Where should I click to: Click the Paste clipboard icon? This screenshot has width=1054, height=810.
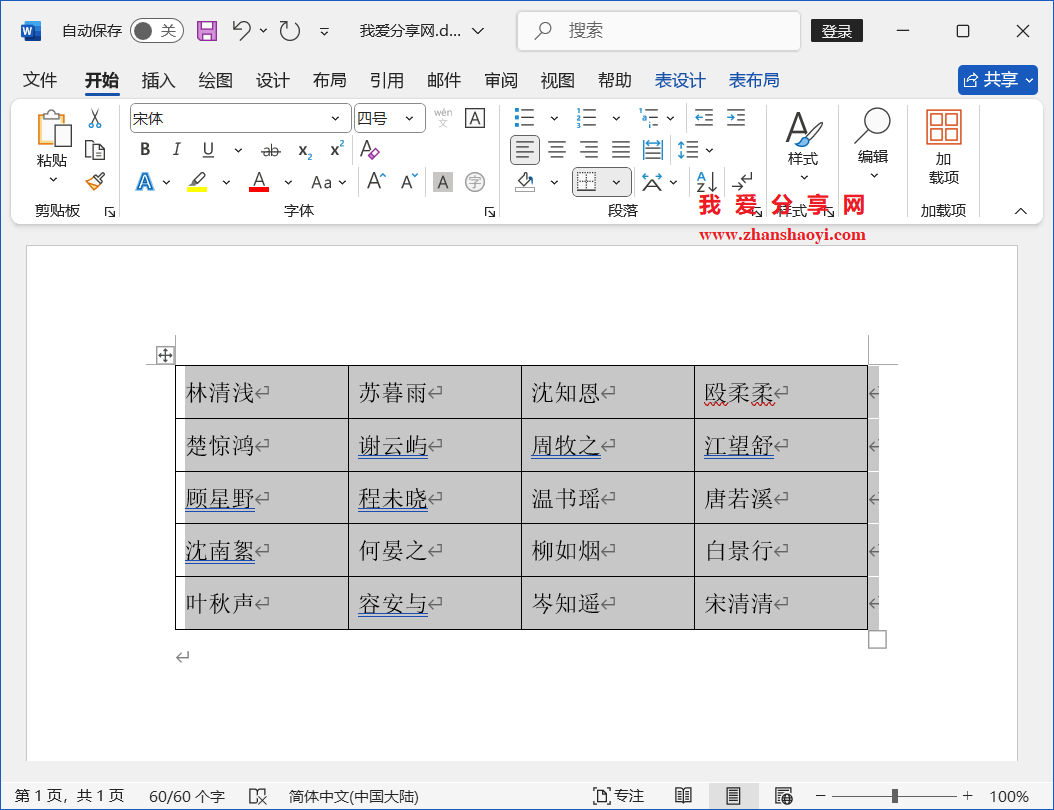(x=54, y=128)
